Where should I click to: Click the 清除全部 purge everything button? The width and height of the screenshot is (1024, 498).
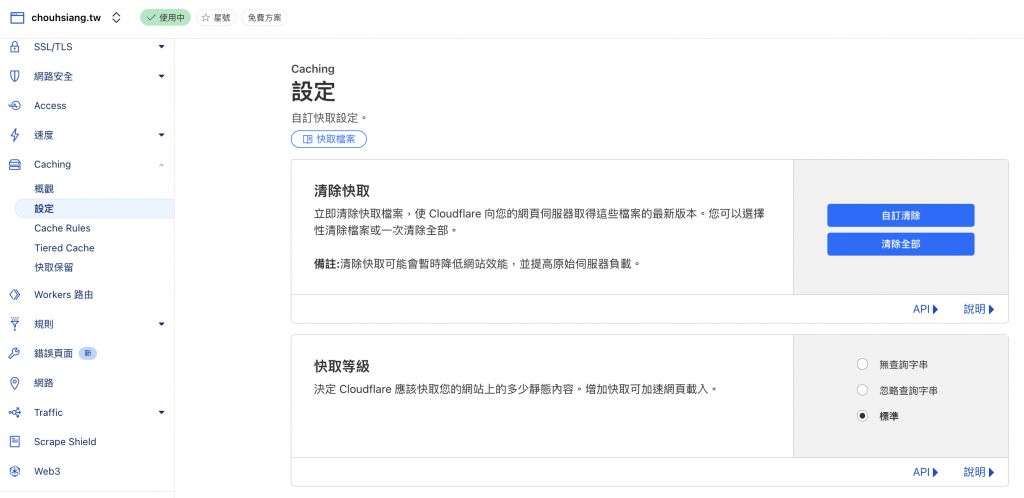901,244
